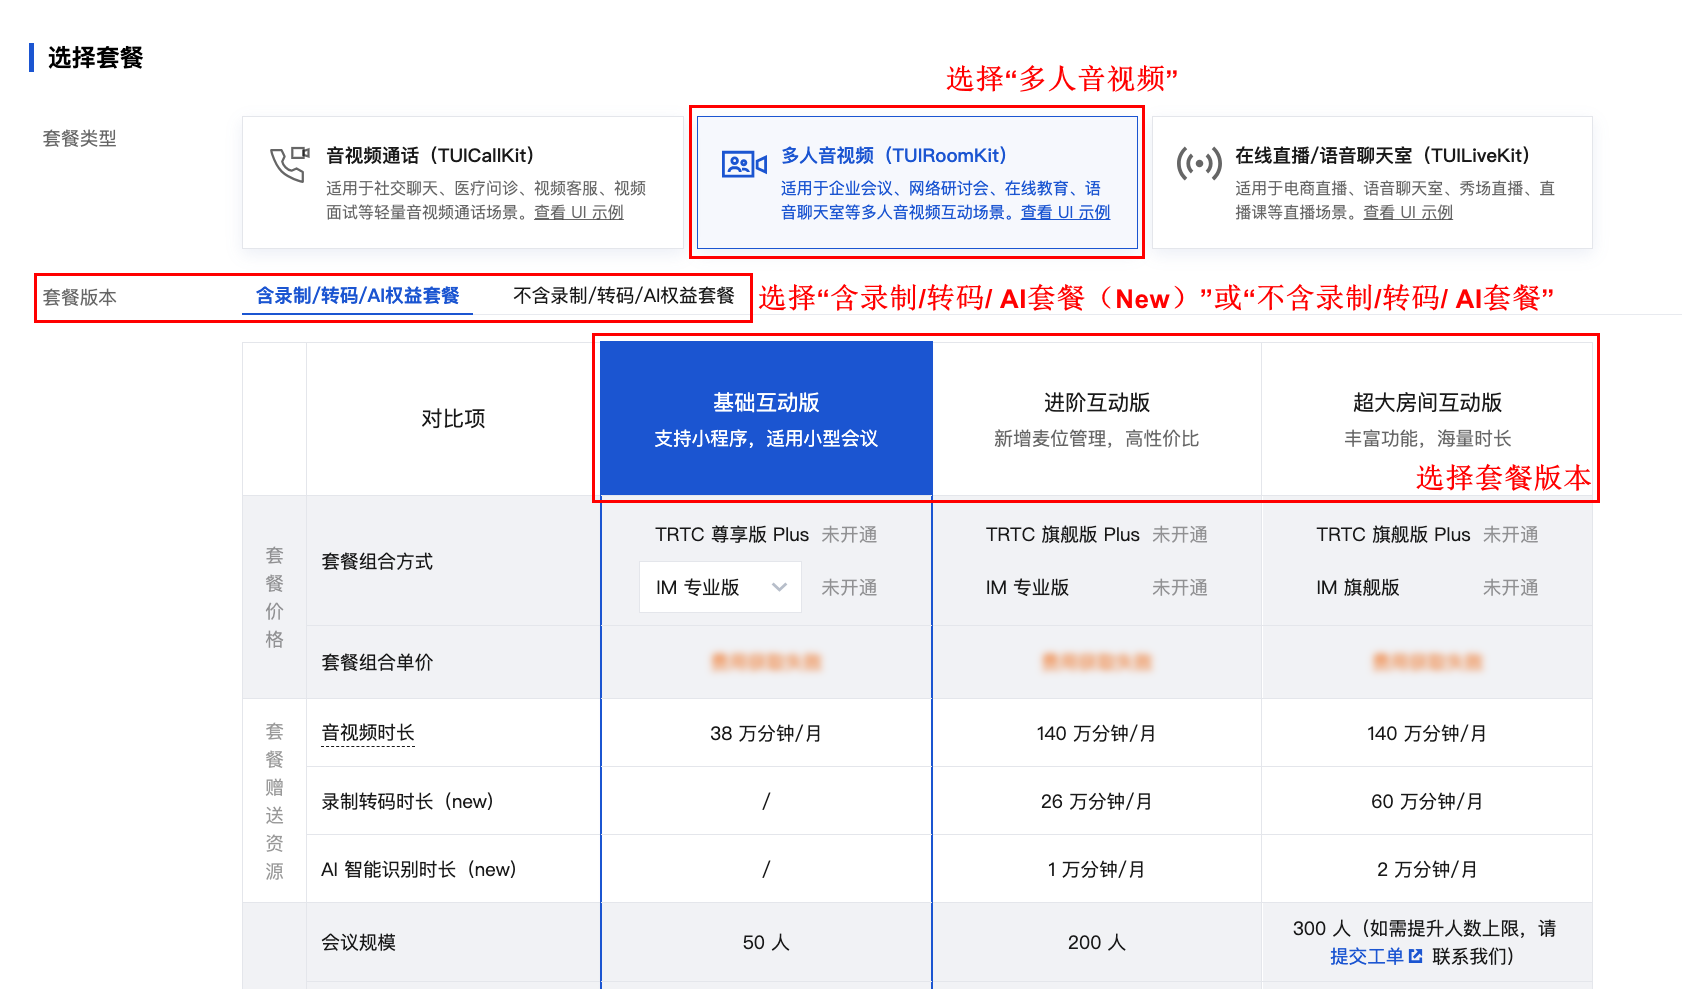Click the dropdown chevron beside IM 专业版
The height and width of the screenshot is (989, 1682).
pyautogui.click(x=779, y=587)
